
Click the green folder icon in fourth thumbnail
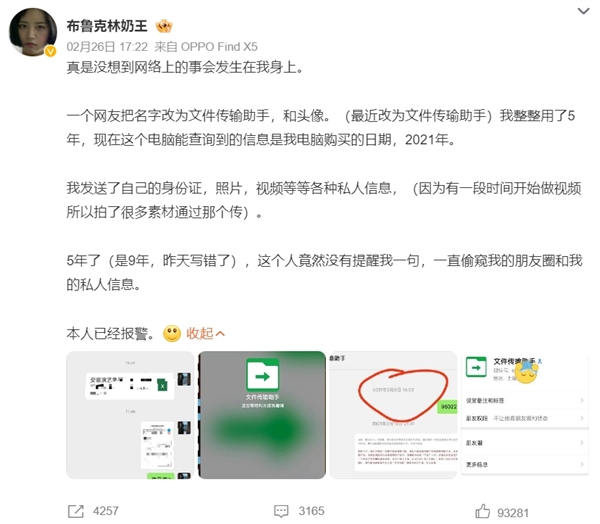476,367
